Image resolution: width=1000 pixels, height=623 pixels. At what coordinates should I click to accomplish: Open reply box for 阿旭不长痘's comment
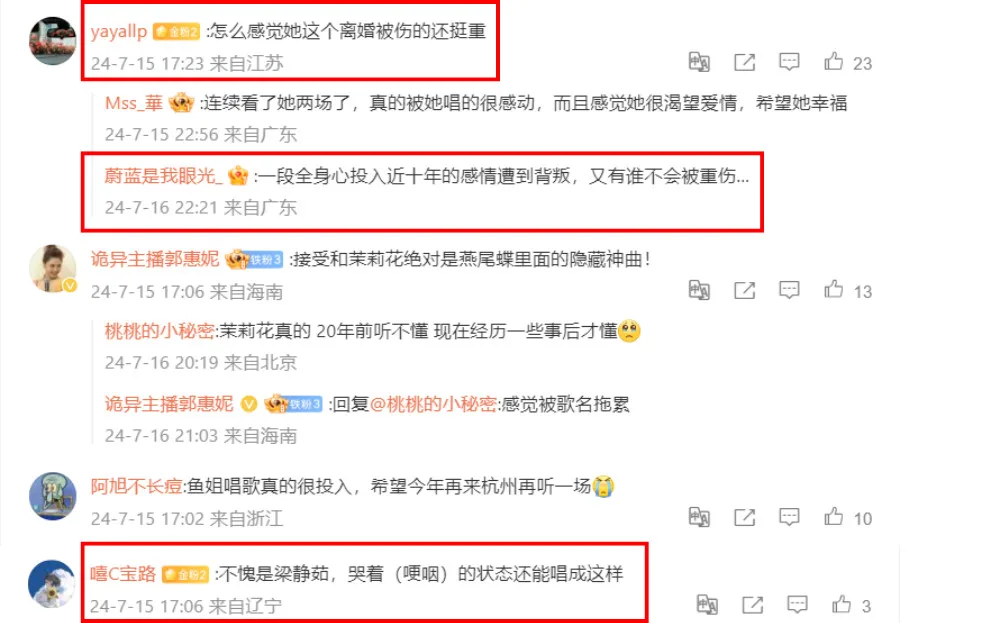coord(789,517)
